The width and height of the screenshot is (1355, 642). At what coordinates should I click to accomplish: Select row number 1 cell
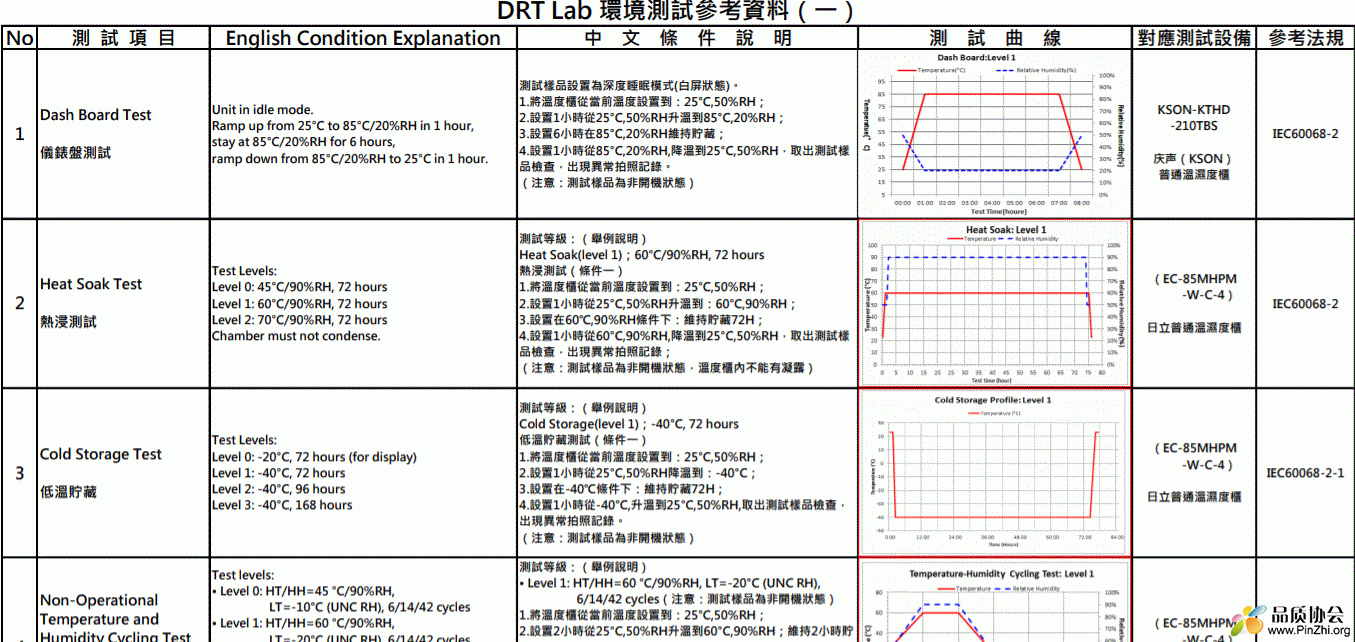pyautogui.click(x=19, y=134)
